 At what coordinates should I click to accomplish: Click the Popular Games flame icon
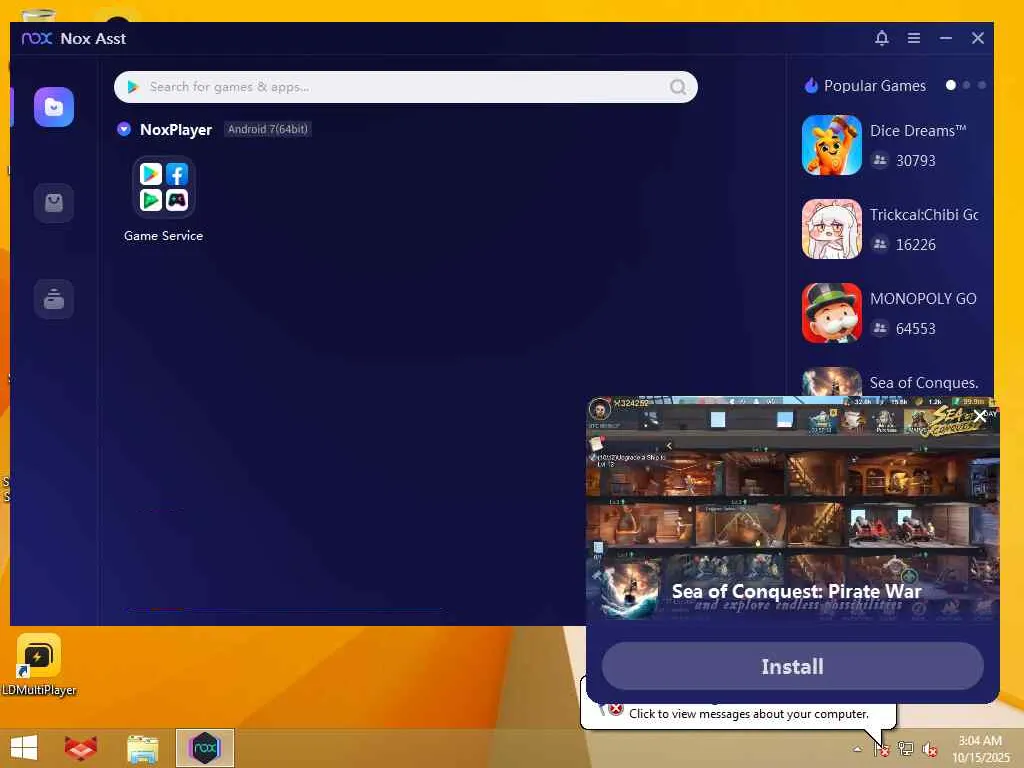tap(810, 86)
